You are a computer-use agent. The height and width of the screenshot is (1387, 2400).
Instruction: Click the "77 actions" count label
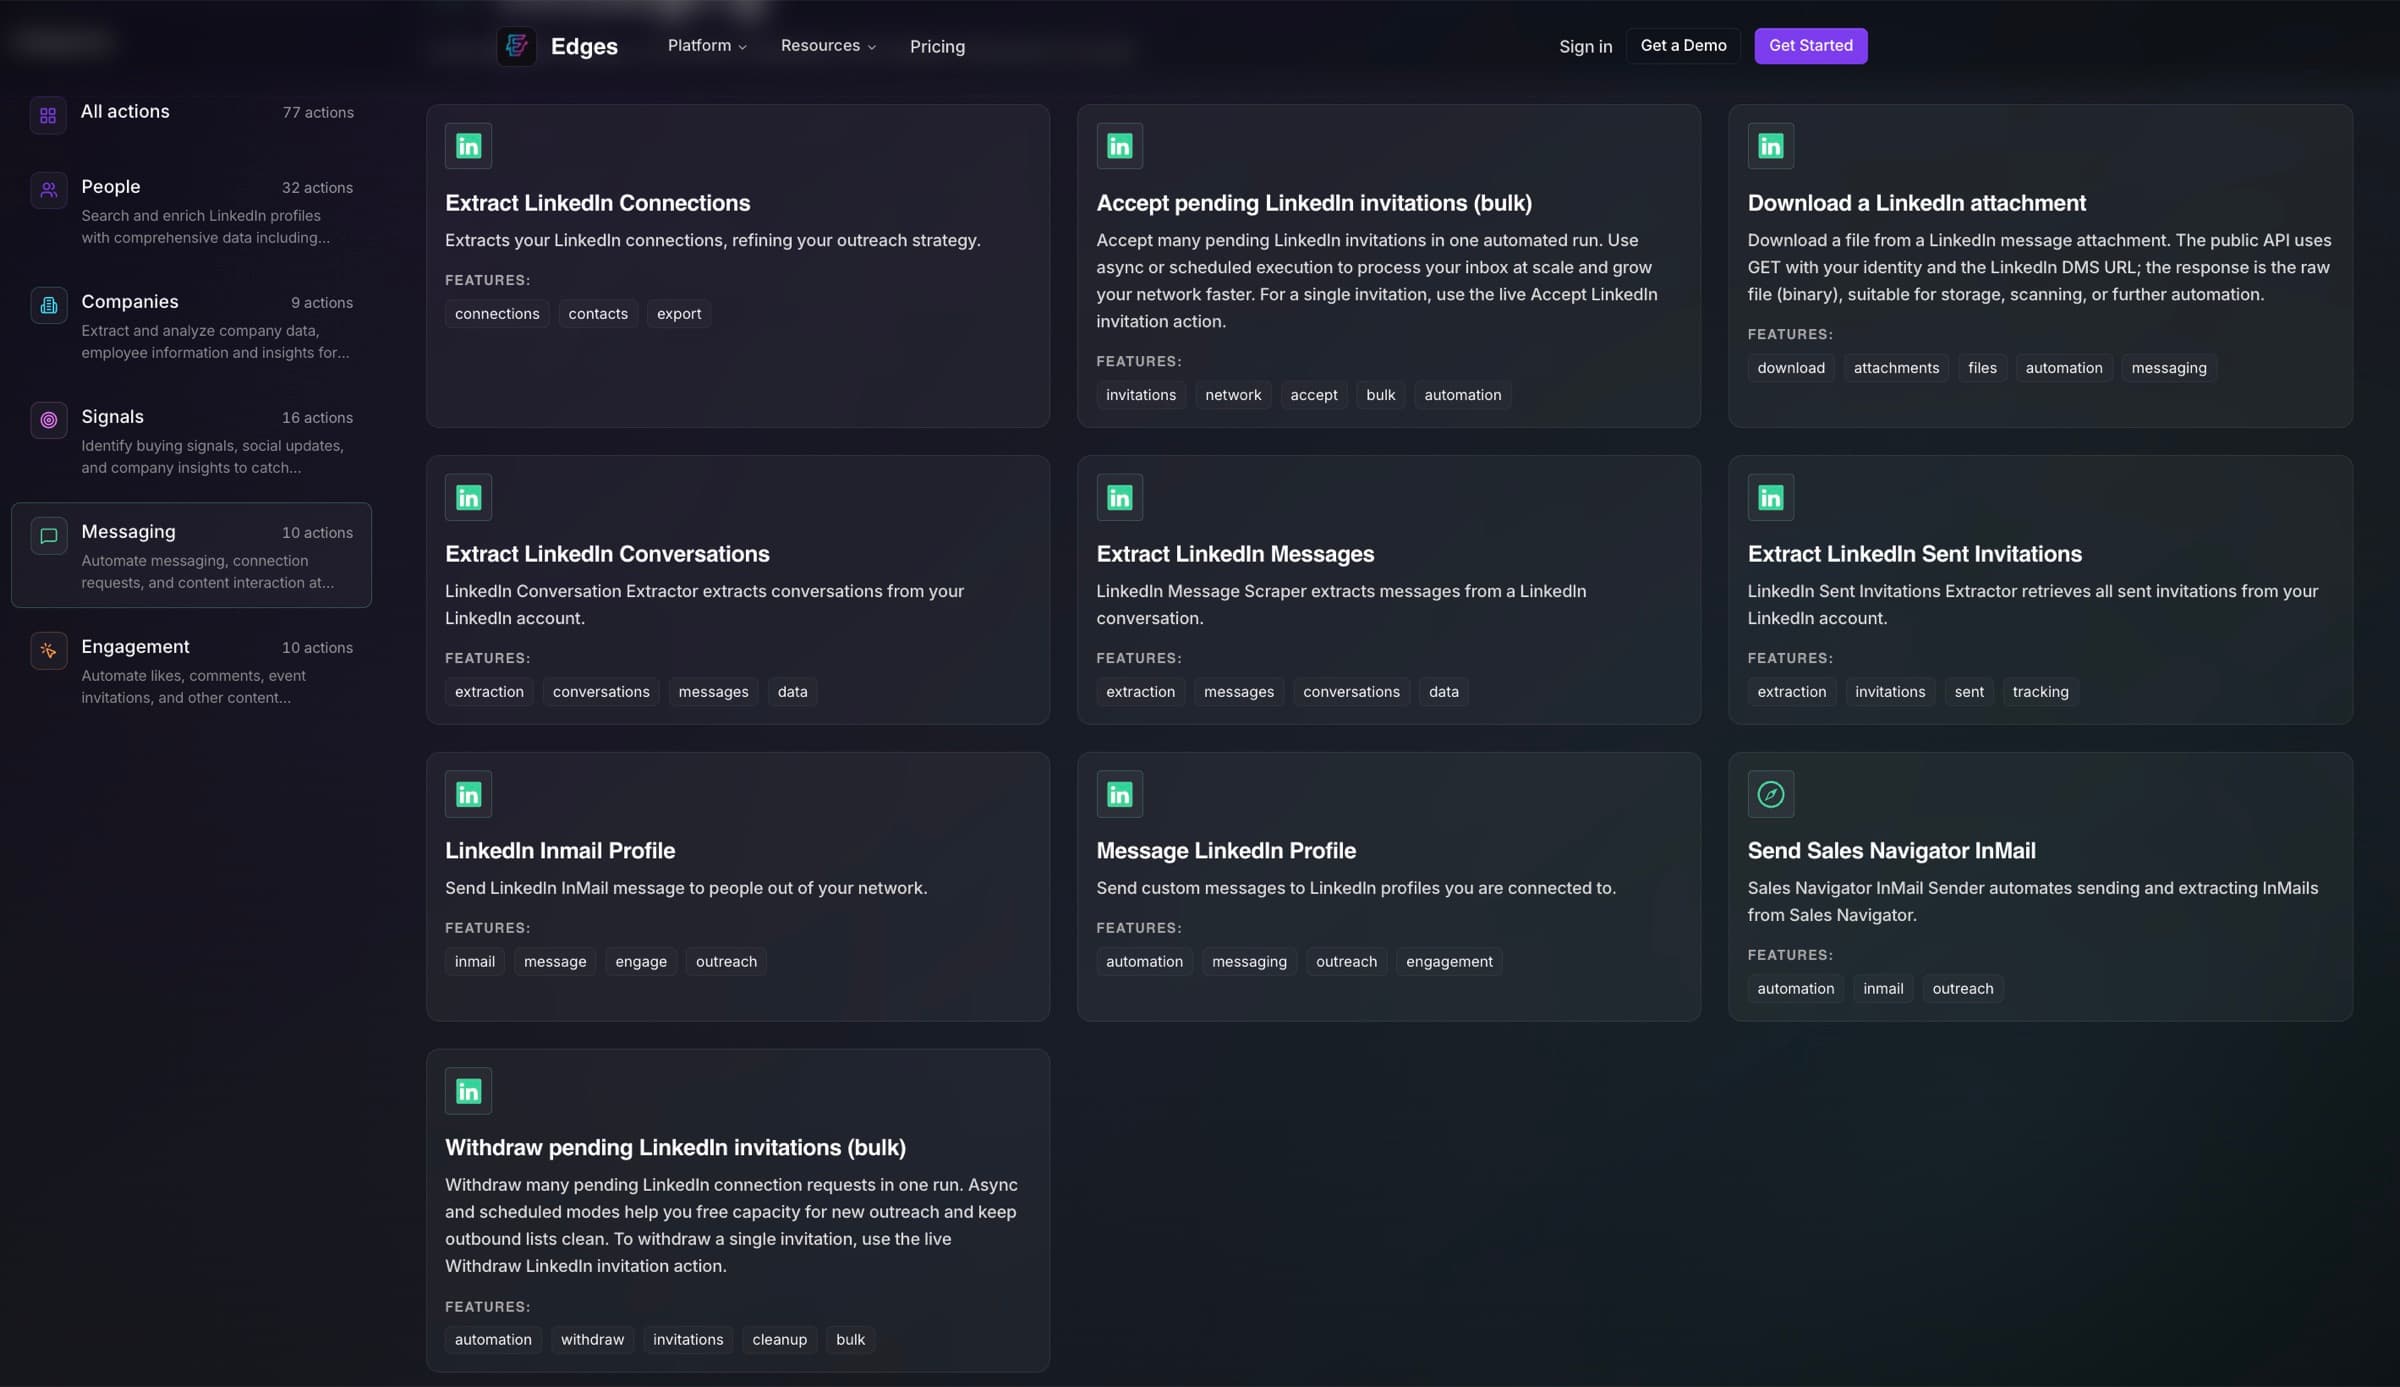click(318, 112)
